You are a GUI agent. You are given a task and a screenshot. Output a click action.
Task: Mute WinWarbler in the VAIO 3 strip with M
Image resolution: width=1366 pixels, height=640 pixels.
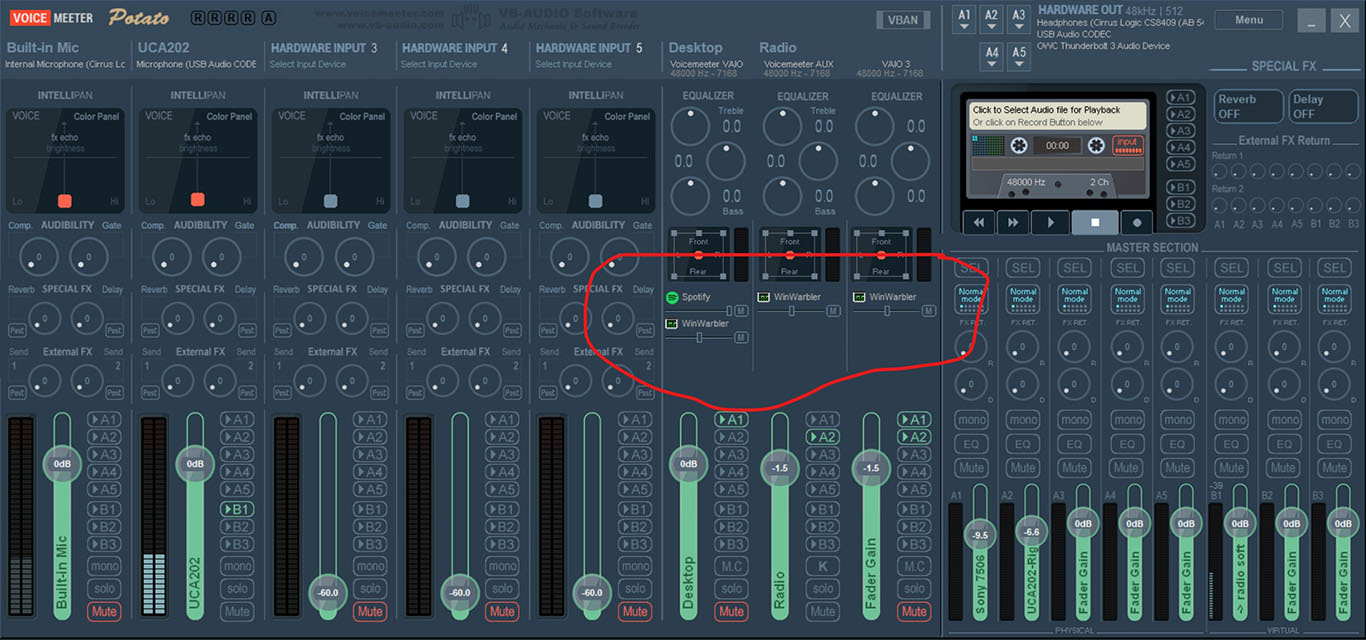point(929,311)
